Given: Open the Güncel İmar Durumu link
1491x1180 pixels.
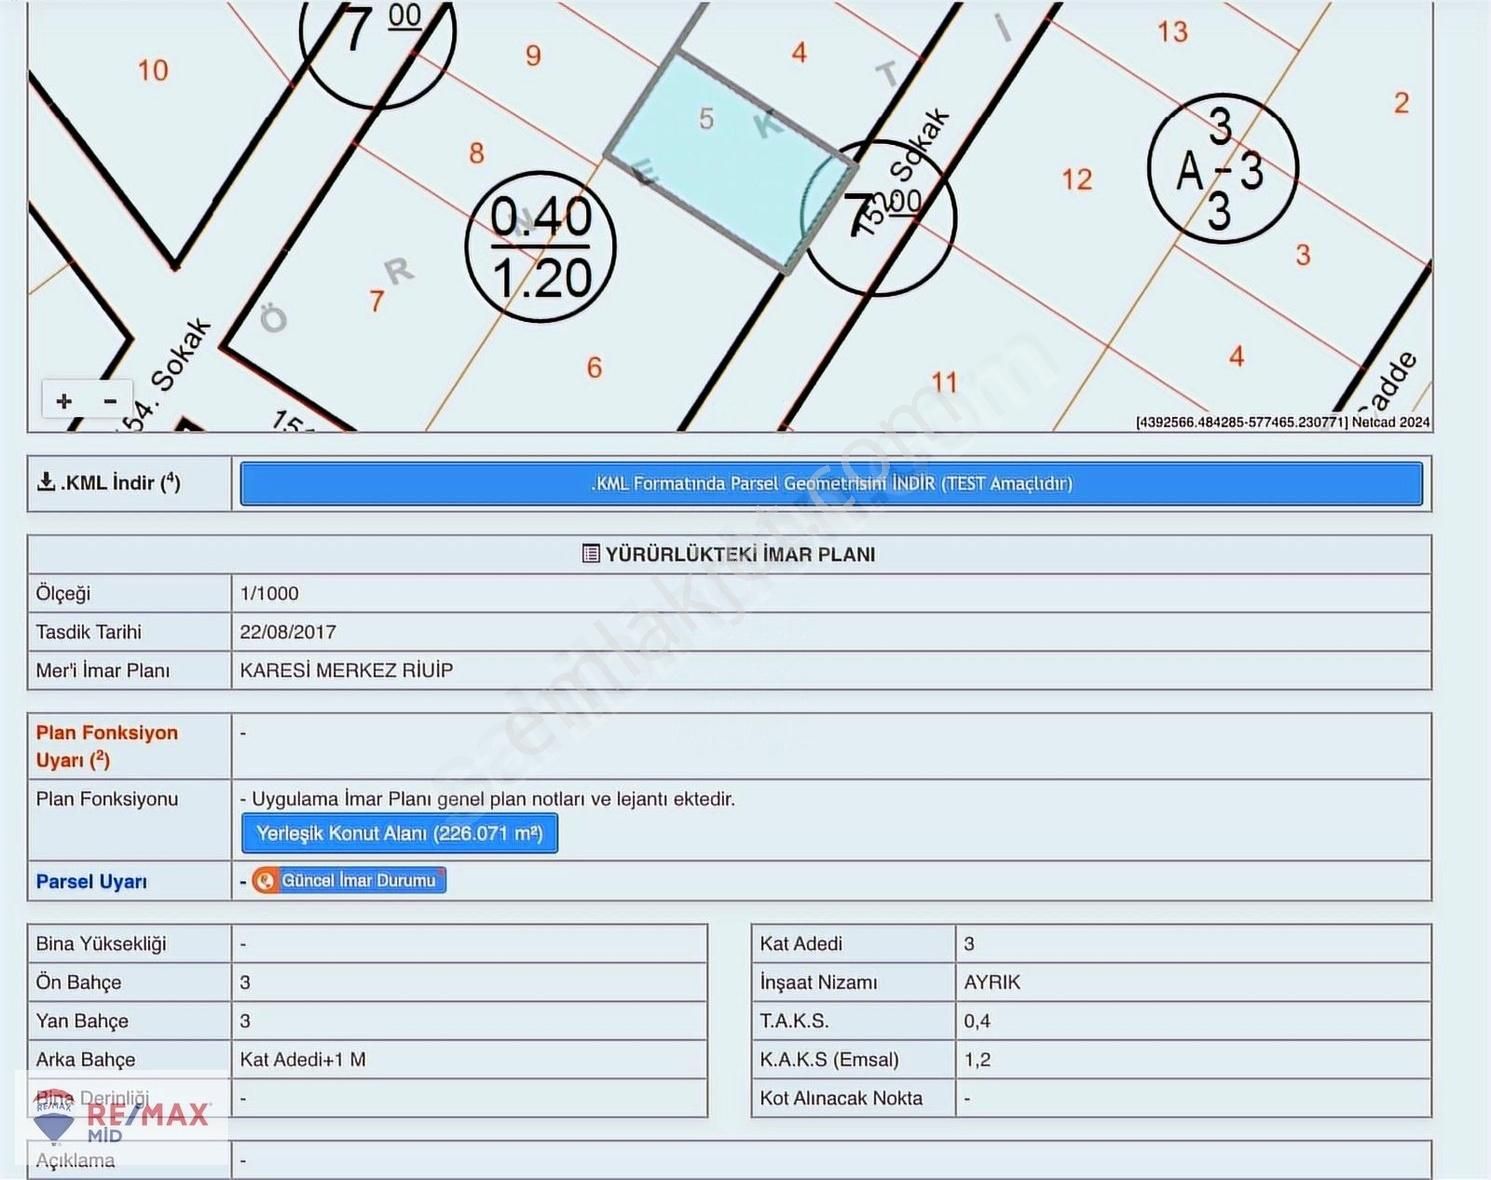Looking at the screenshot, I should [358, 880].
